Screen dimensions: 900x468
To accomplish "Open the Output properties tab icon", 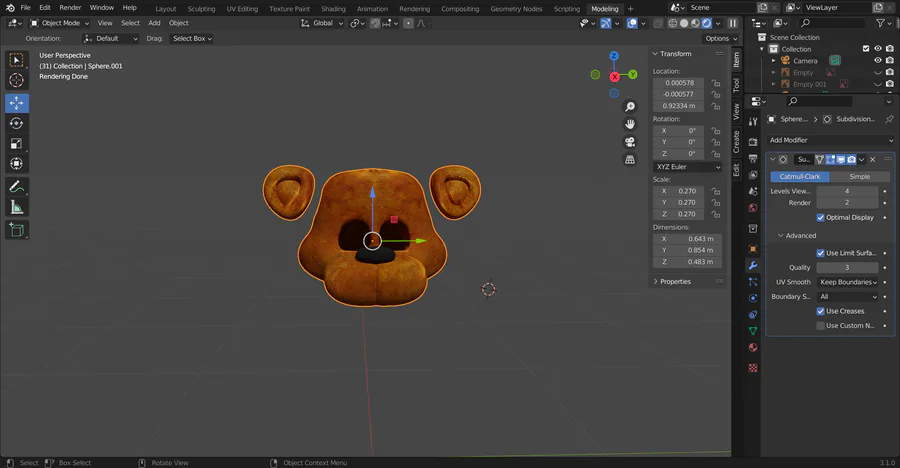I will [x=753, y=158].
